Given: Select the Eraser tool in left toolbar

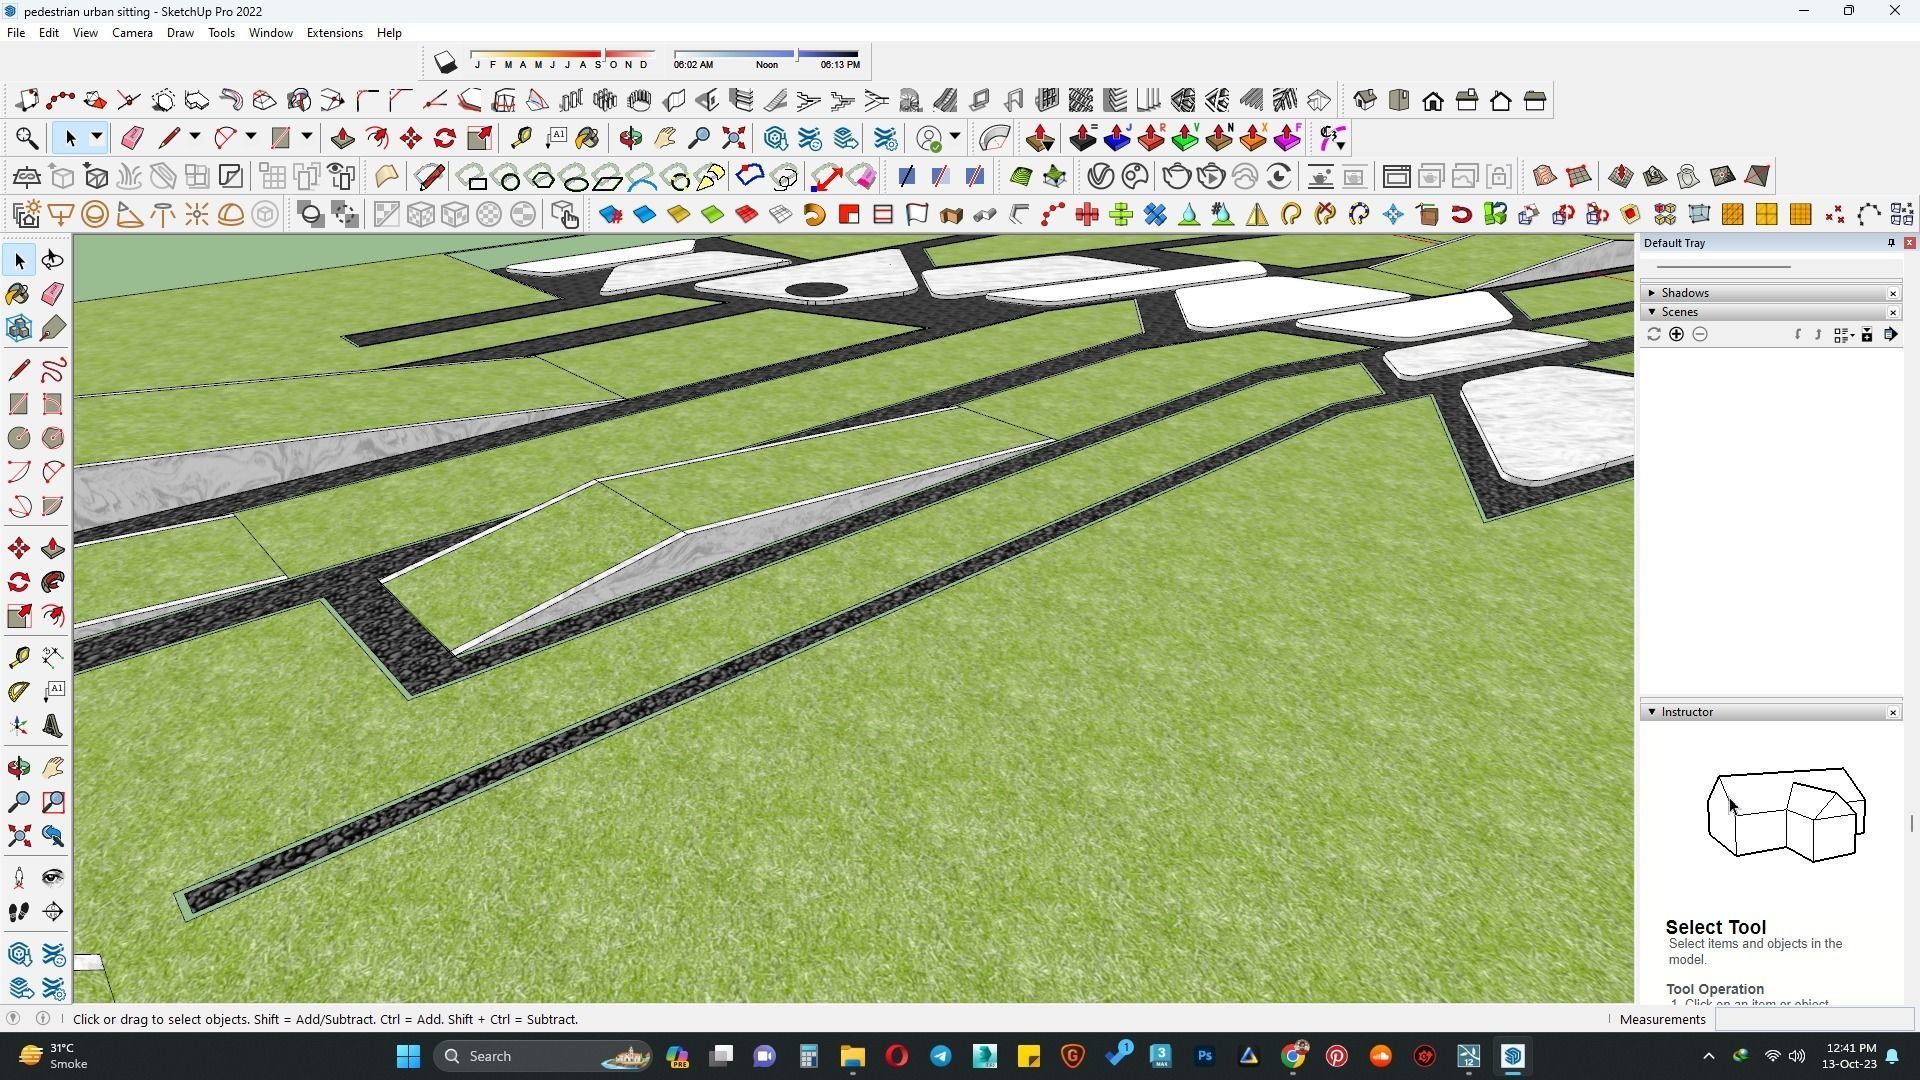Looking at the screenshot, I should click(x=53, y=294).
